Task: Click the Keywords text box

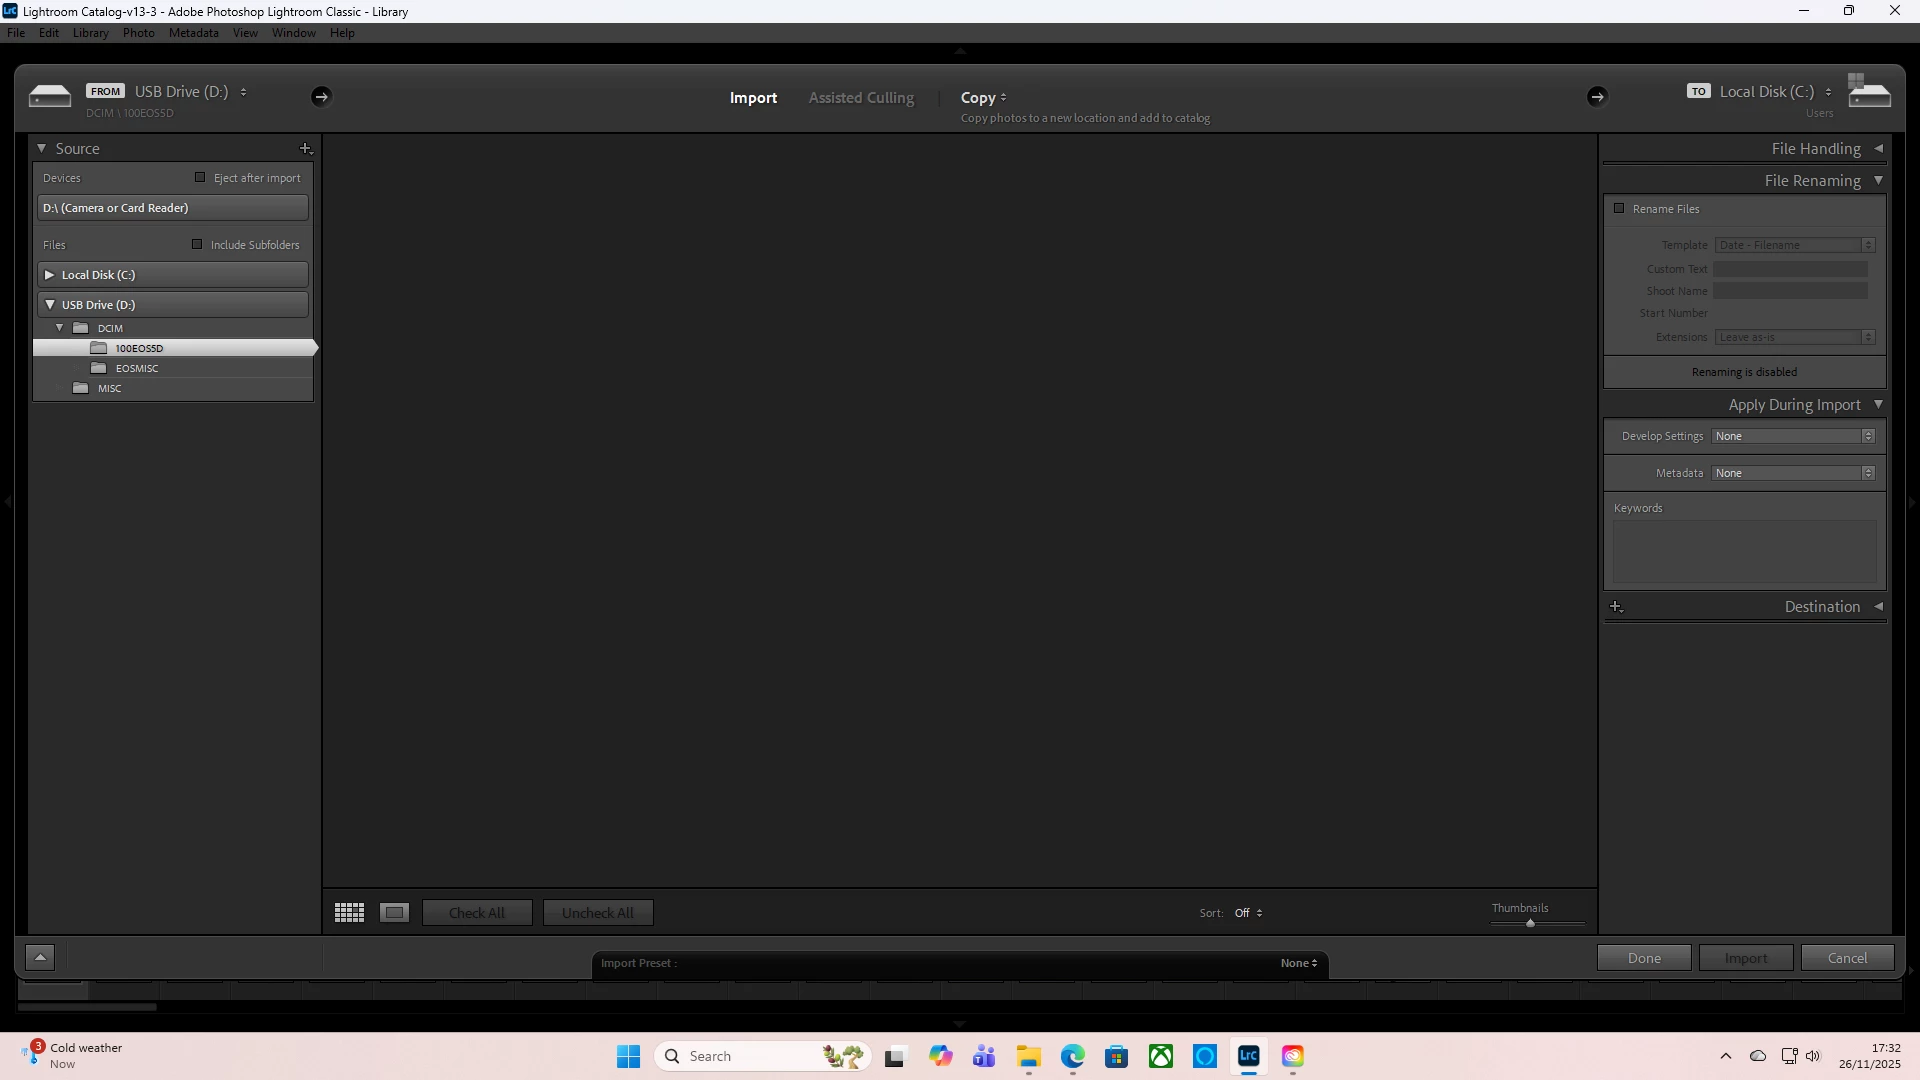Action: coord(1744,552)
